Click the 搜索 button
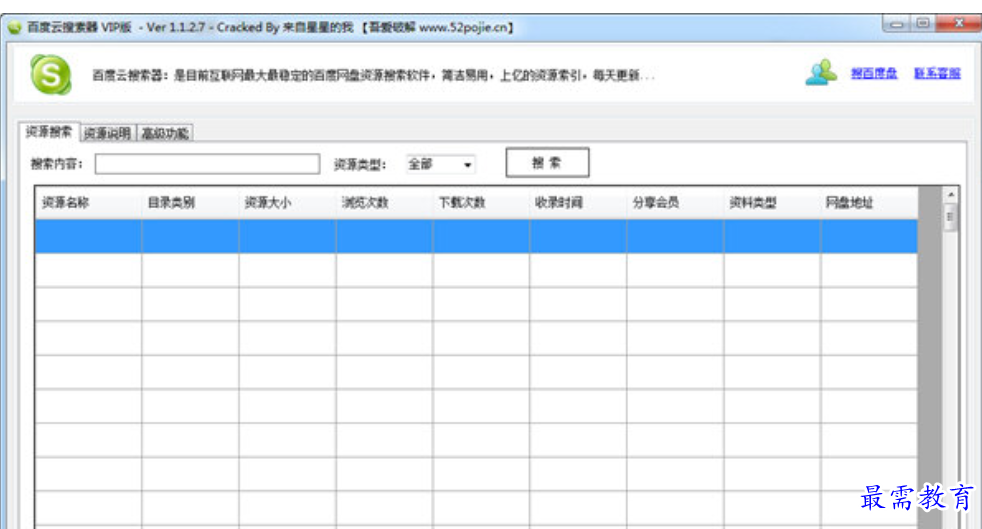Screen dimensions: 982x529 547,163
